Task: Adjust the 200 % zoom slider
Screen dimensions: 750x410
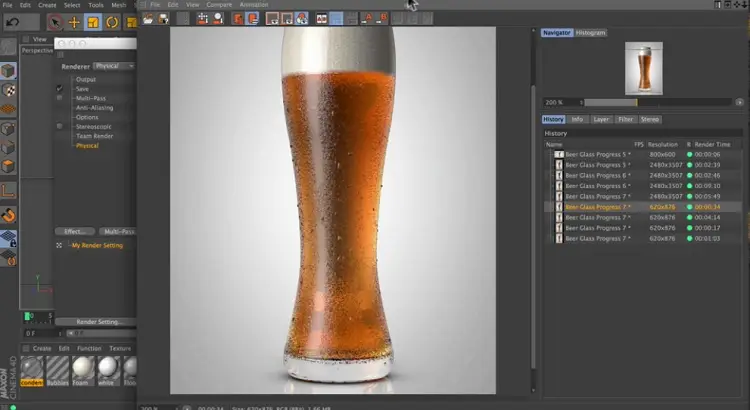Action: coord(657,102)
